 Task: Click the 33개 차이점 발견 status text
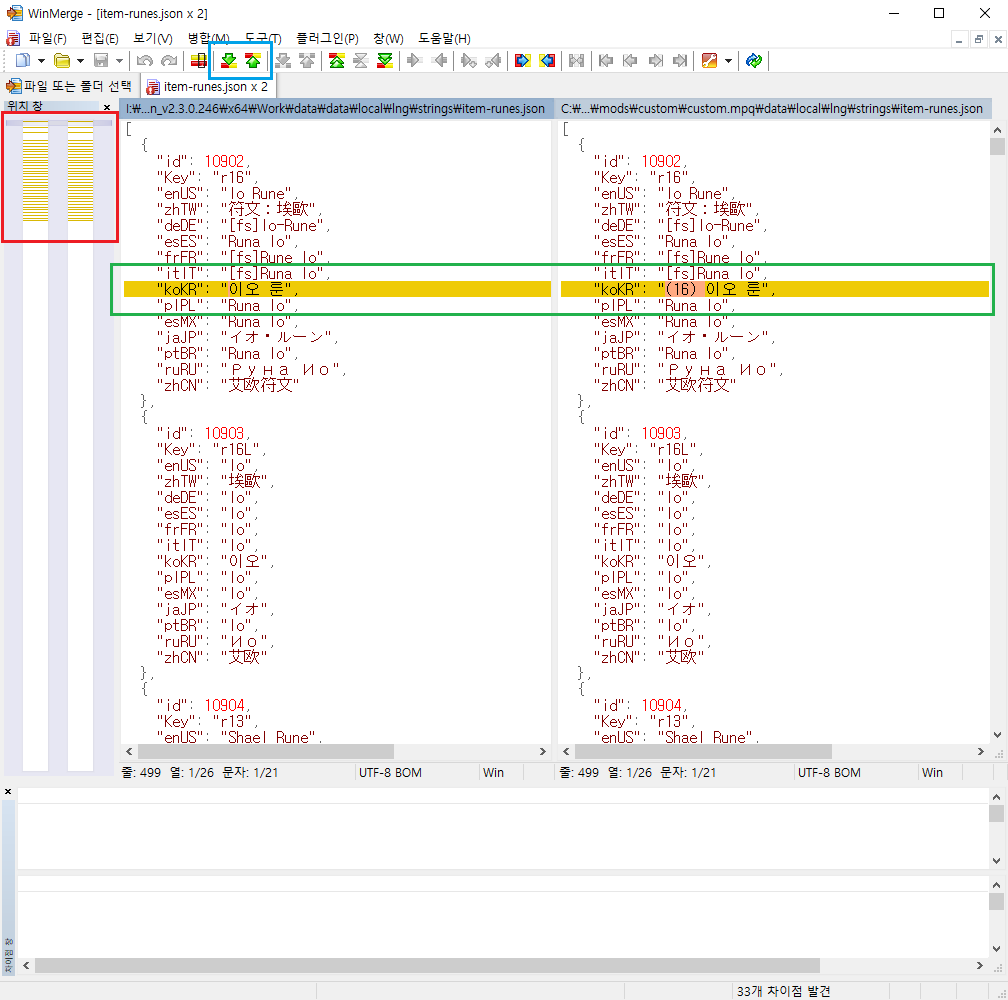point(784,991)
